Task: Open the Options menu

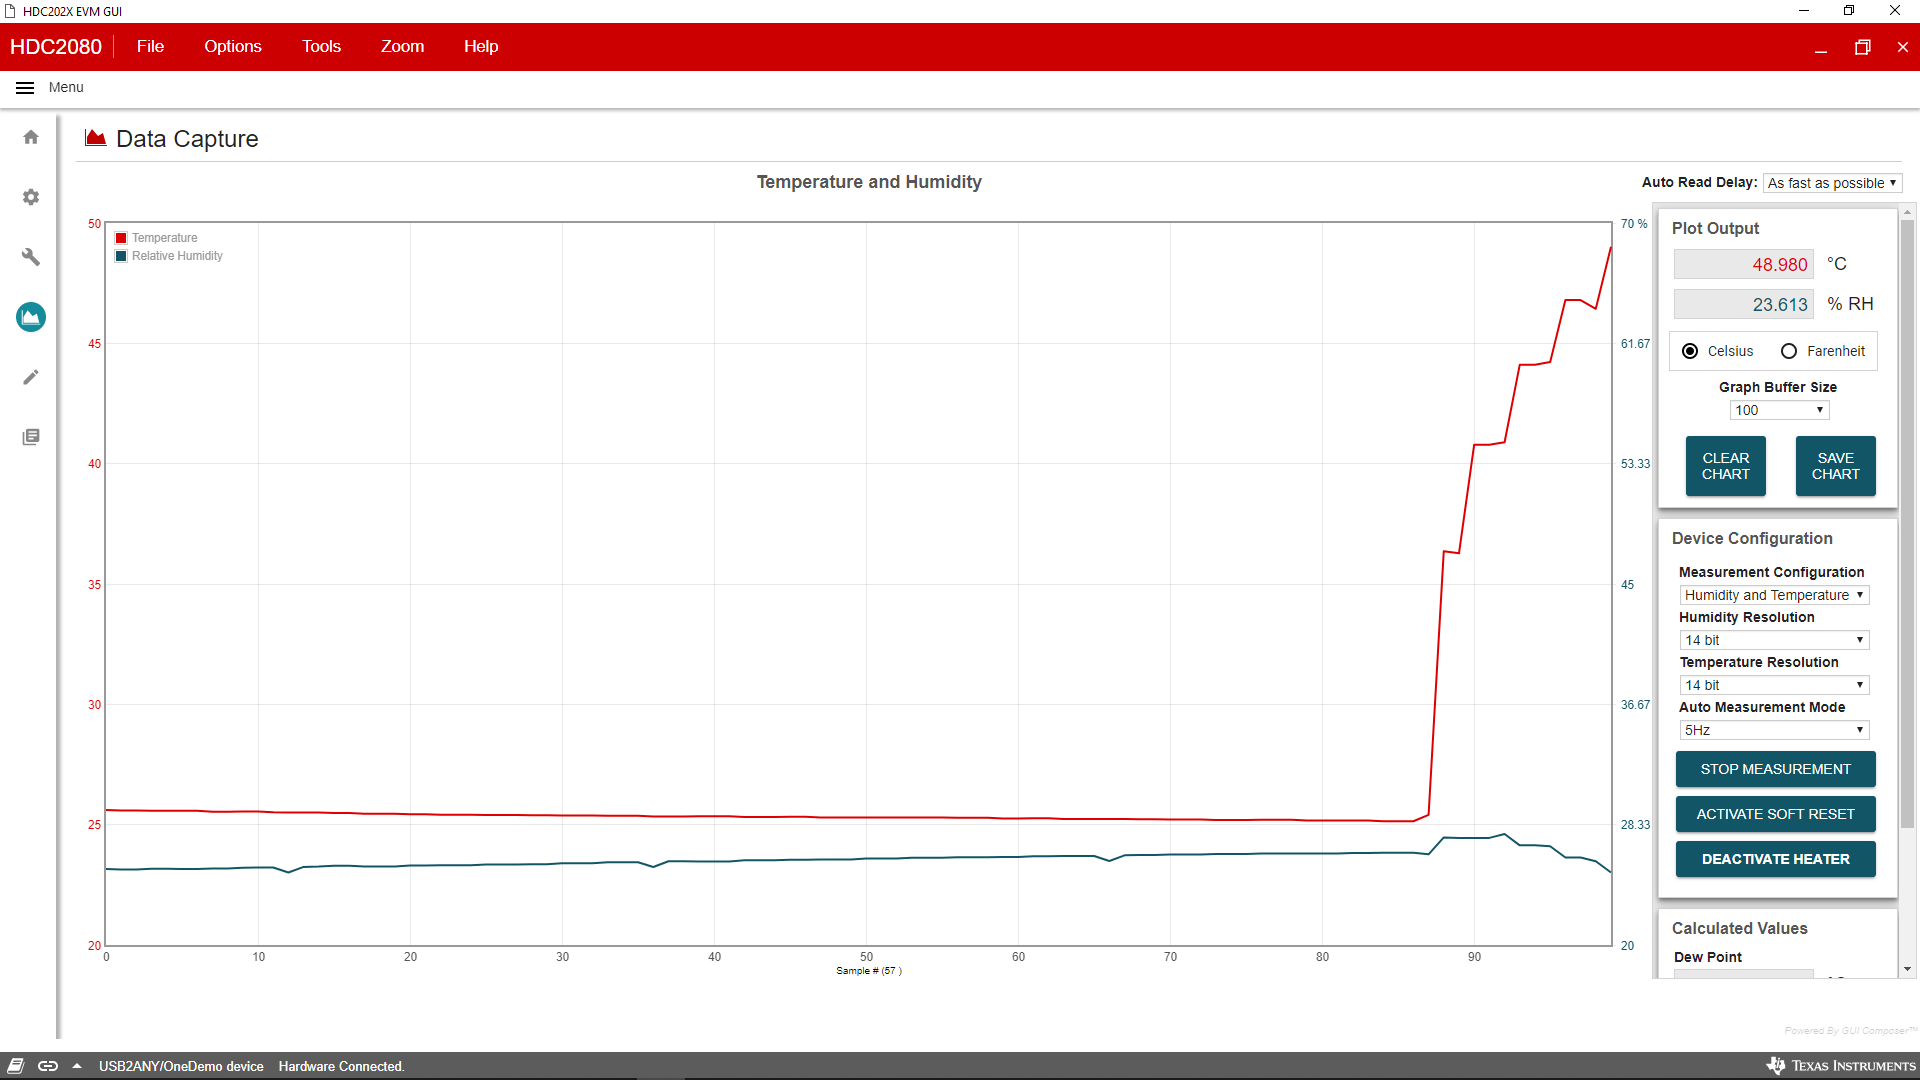Action: pyautogui.click(x=232, y=47)
